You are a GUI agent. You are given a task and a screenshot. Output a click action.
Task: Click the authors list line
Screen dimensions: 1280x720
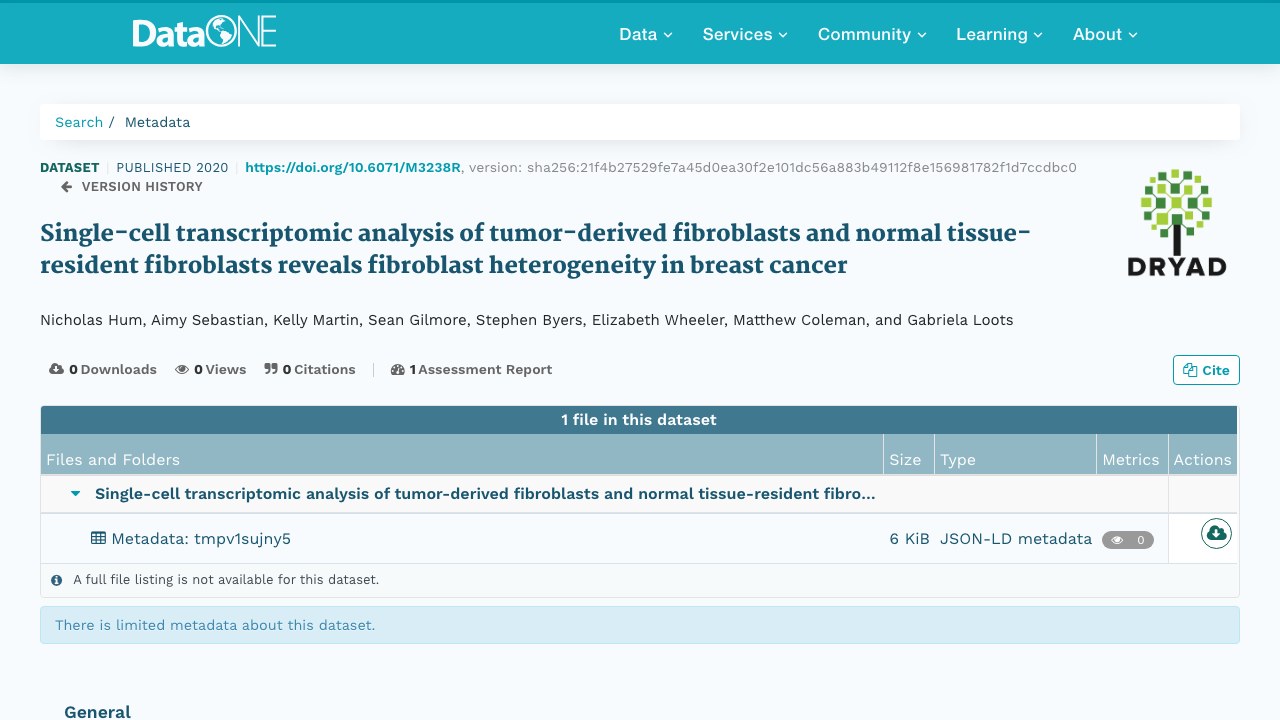(527, 320)
